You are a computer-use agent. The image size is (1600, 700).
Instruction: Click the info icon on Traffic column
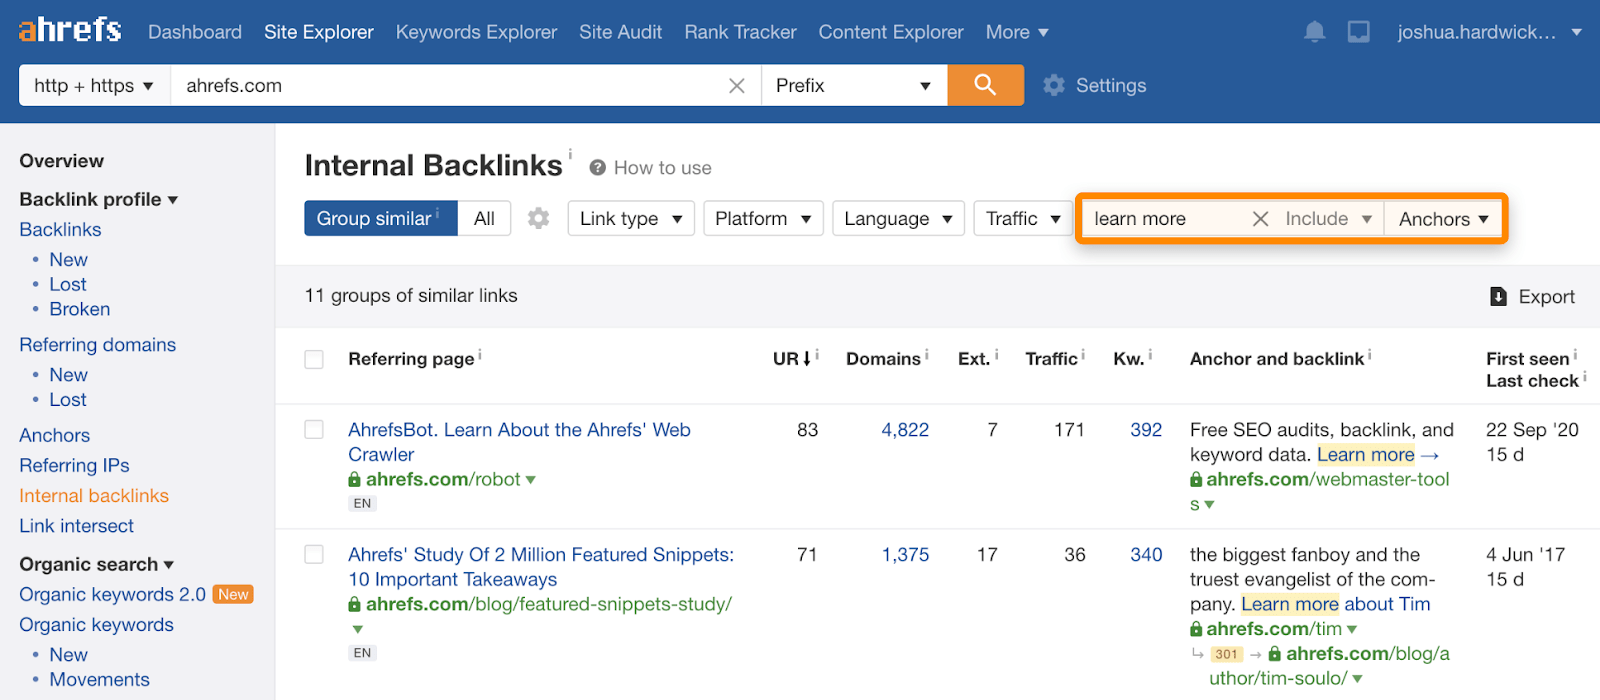click(x=1083, y=354)
